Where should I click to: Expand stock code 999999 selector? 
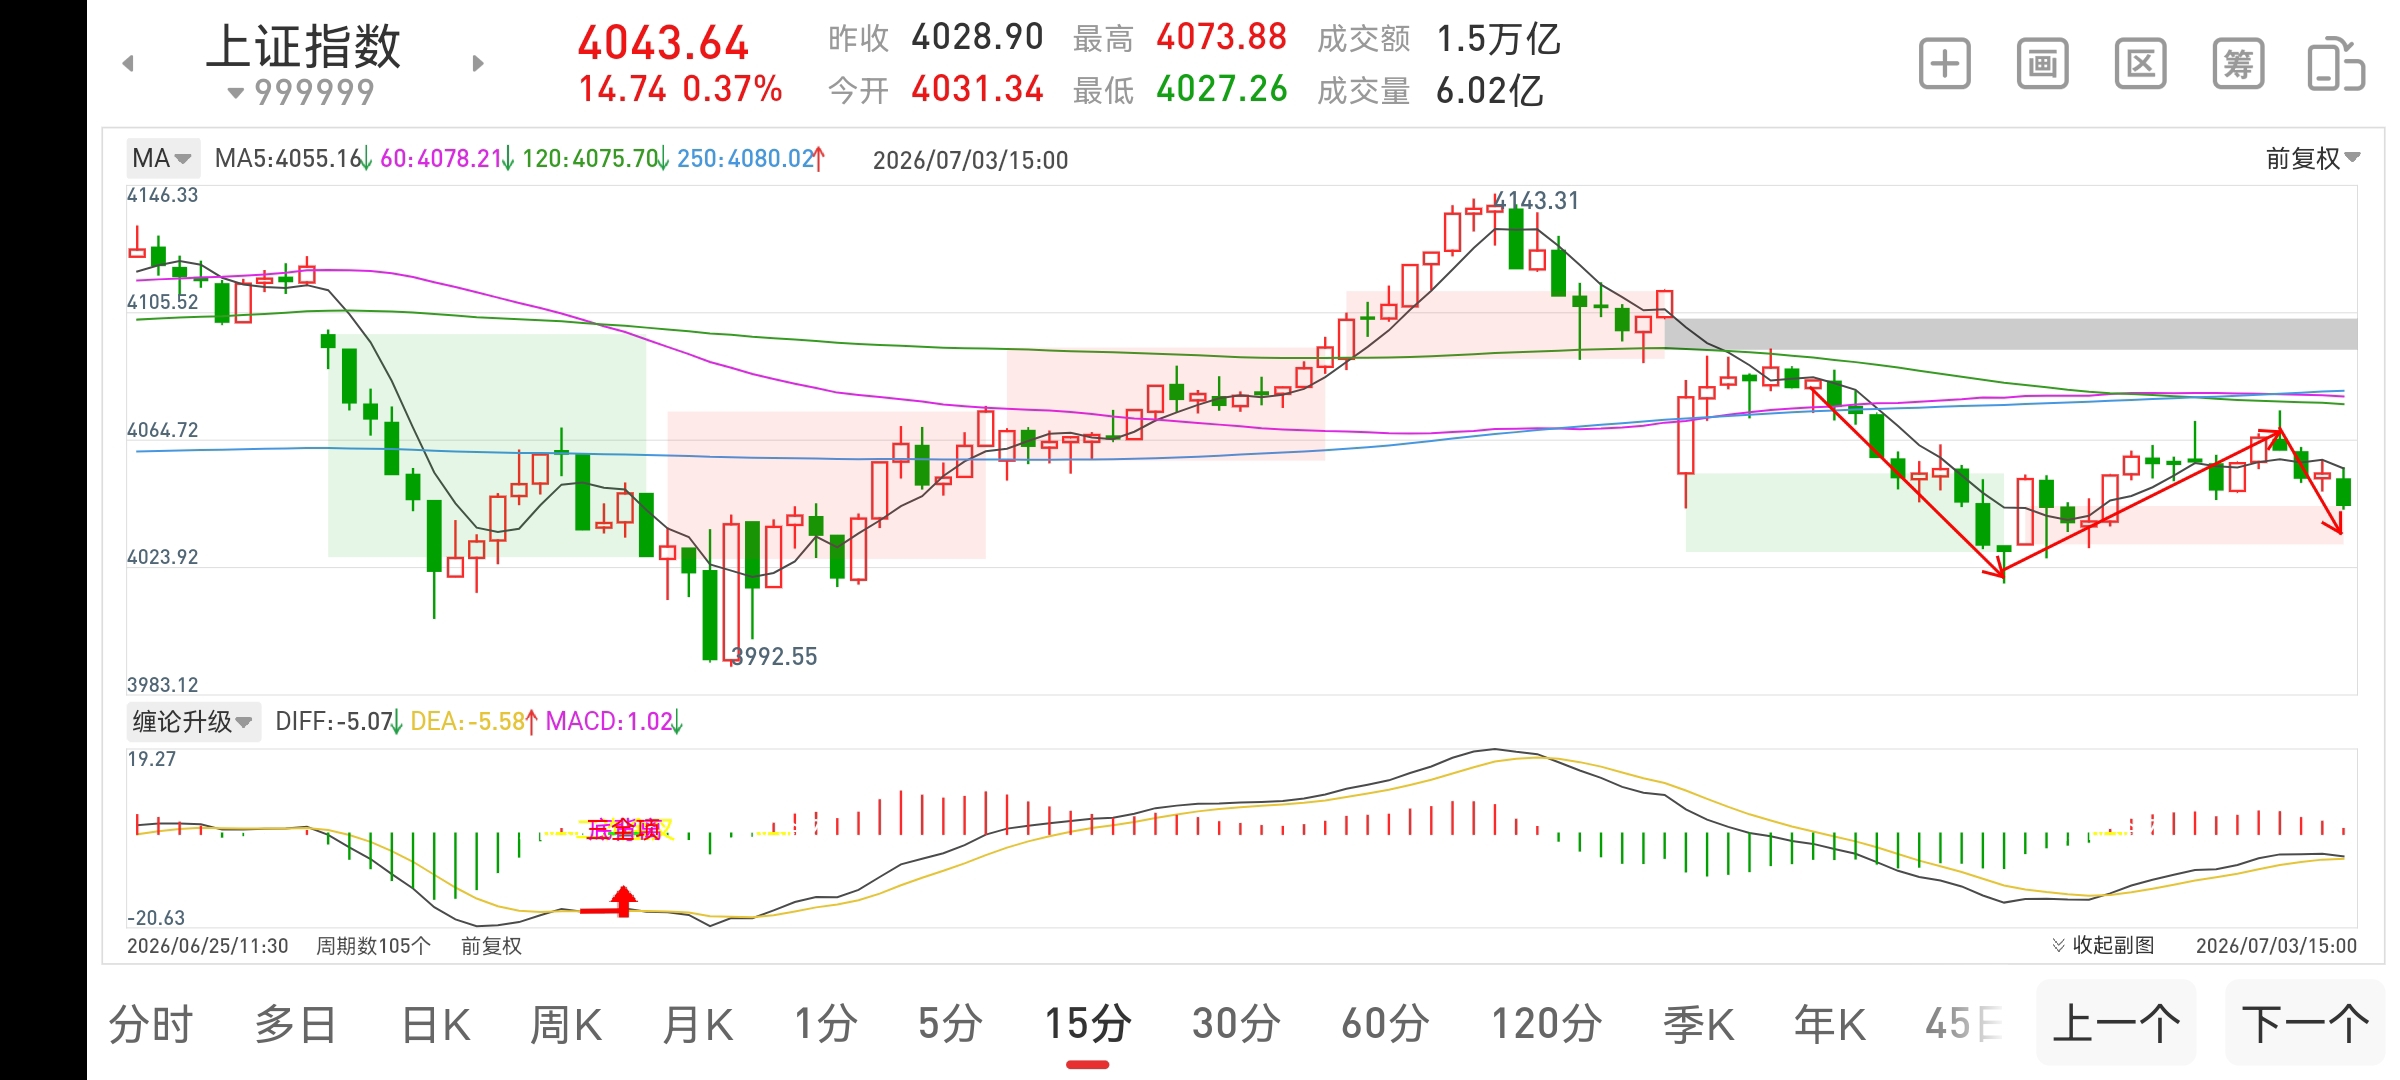coord(302,93)
